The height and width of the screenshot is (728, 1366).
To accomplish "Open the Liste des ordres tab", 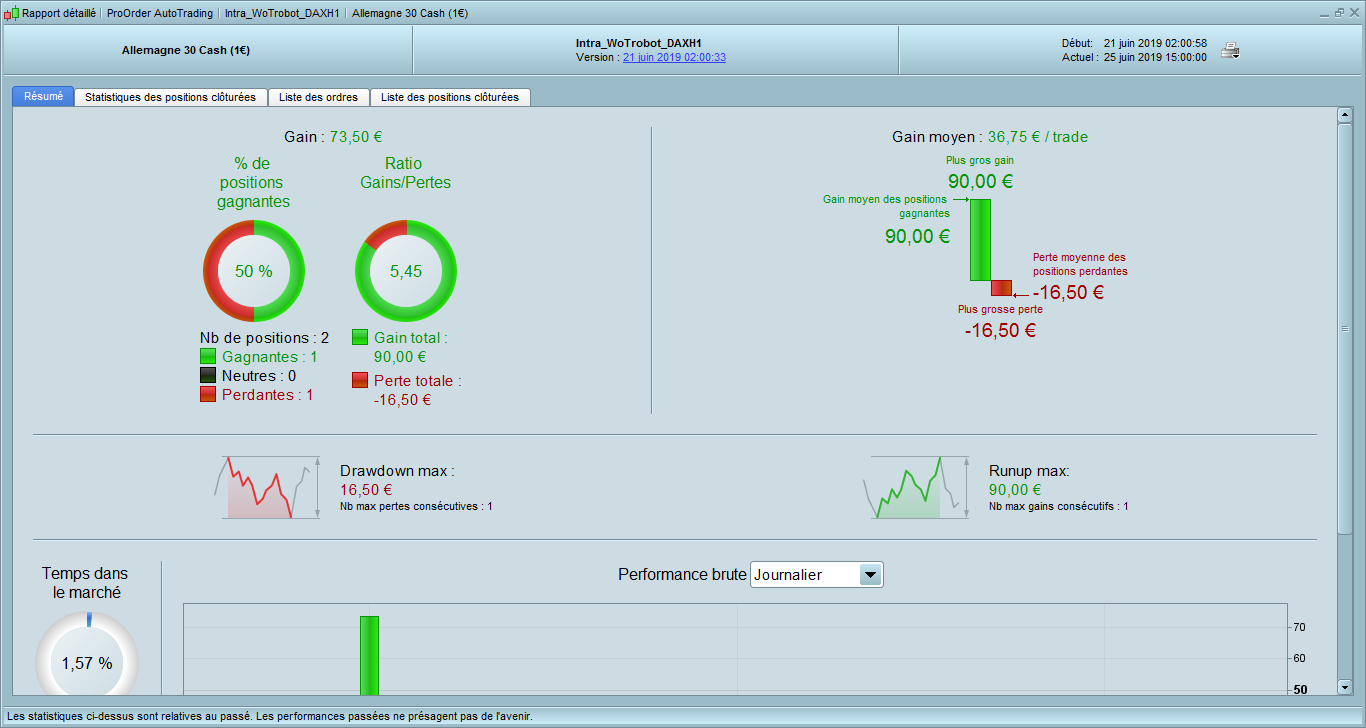I will (319, 97).
